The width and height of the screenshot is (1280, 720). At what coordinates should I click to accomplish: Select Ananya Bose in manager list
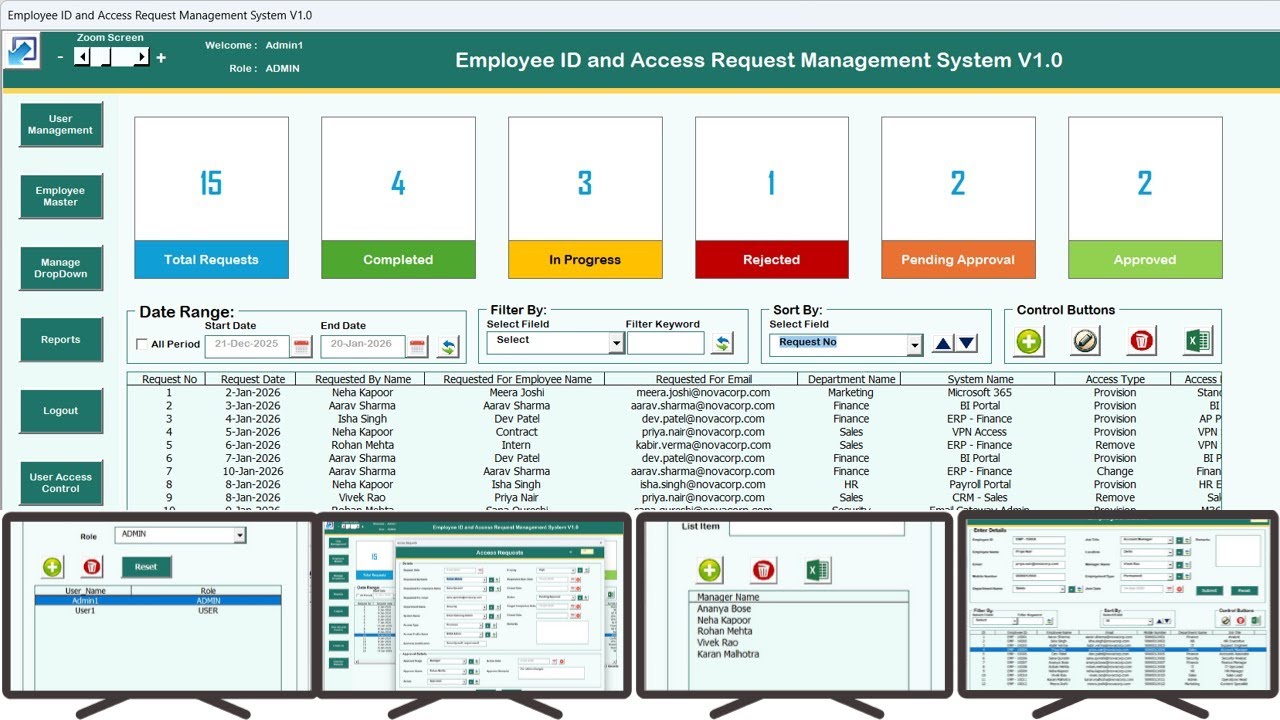coord(724,609)
